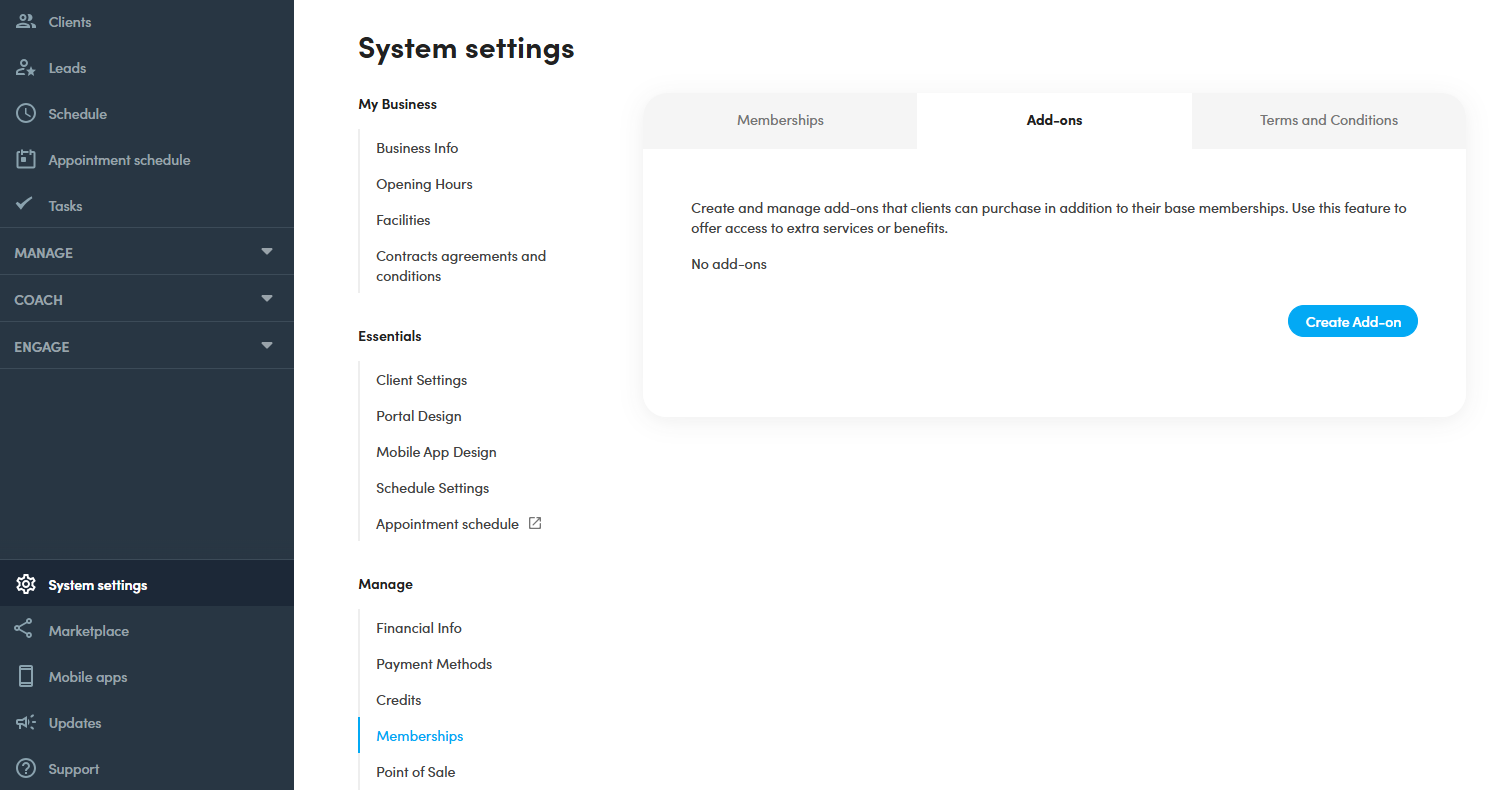Open Marketplace in the sidebar

pos(147,631)
